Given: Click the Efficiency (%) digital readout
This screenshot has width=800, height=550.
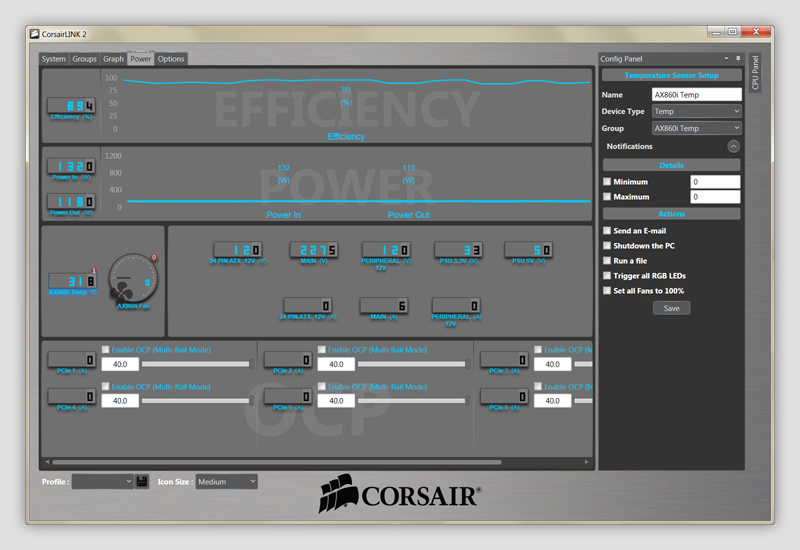Looking at the screenshot, I should (71, 106).
